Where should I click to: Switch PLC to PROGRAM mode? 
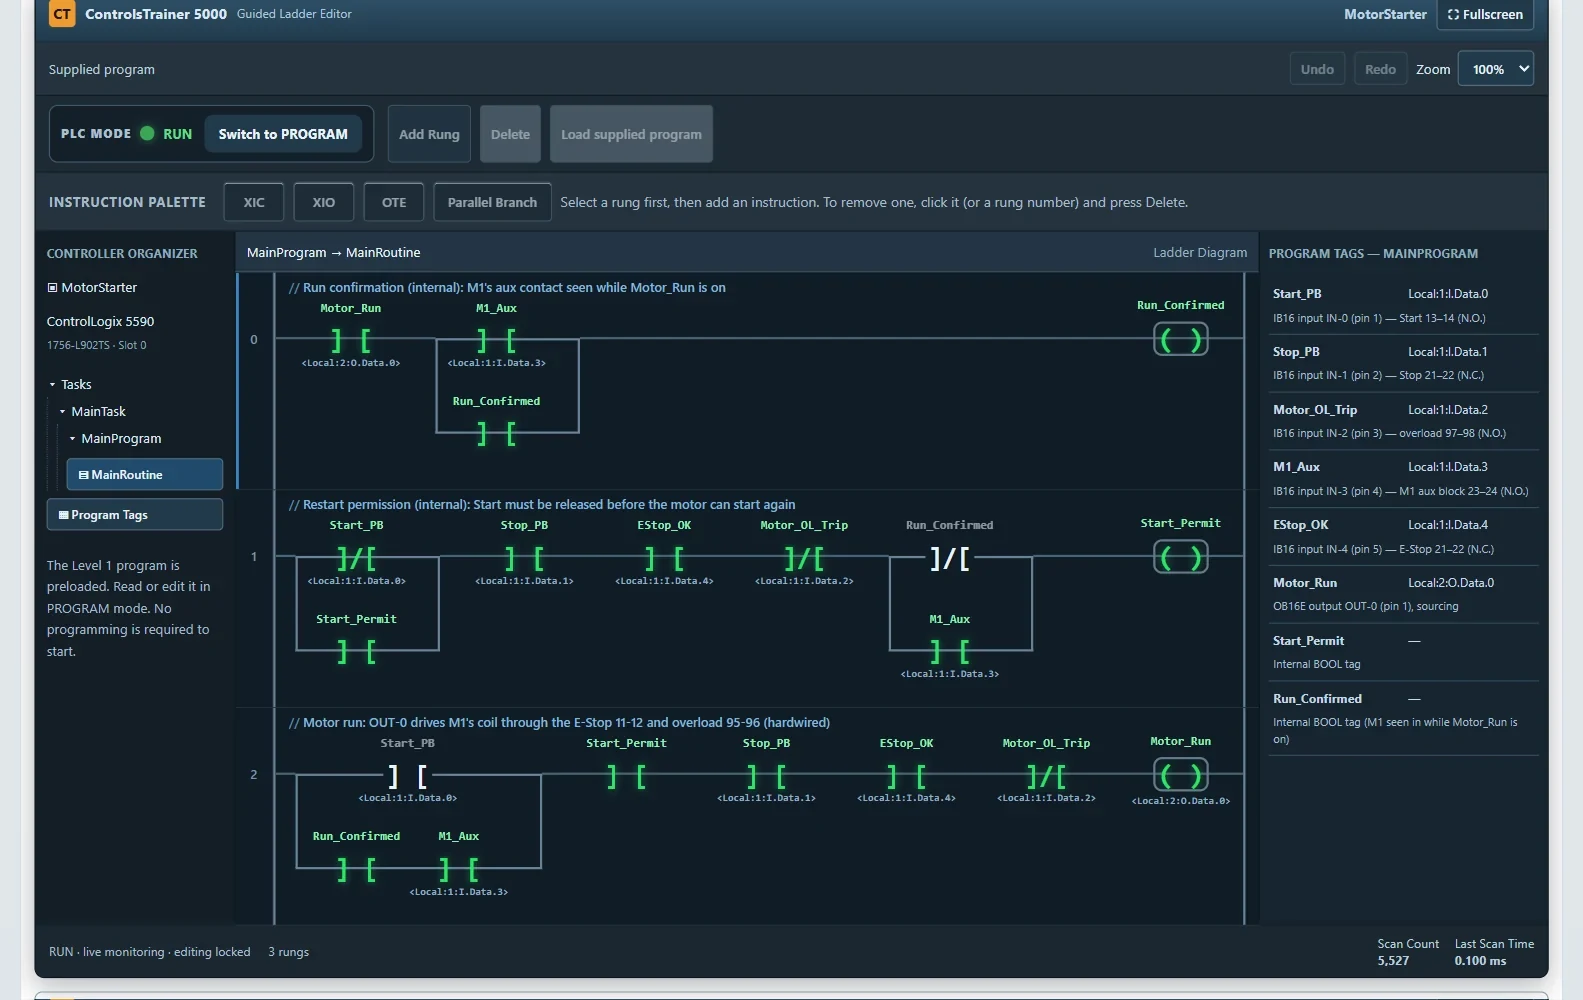point(283,134)
